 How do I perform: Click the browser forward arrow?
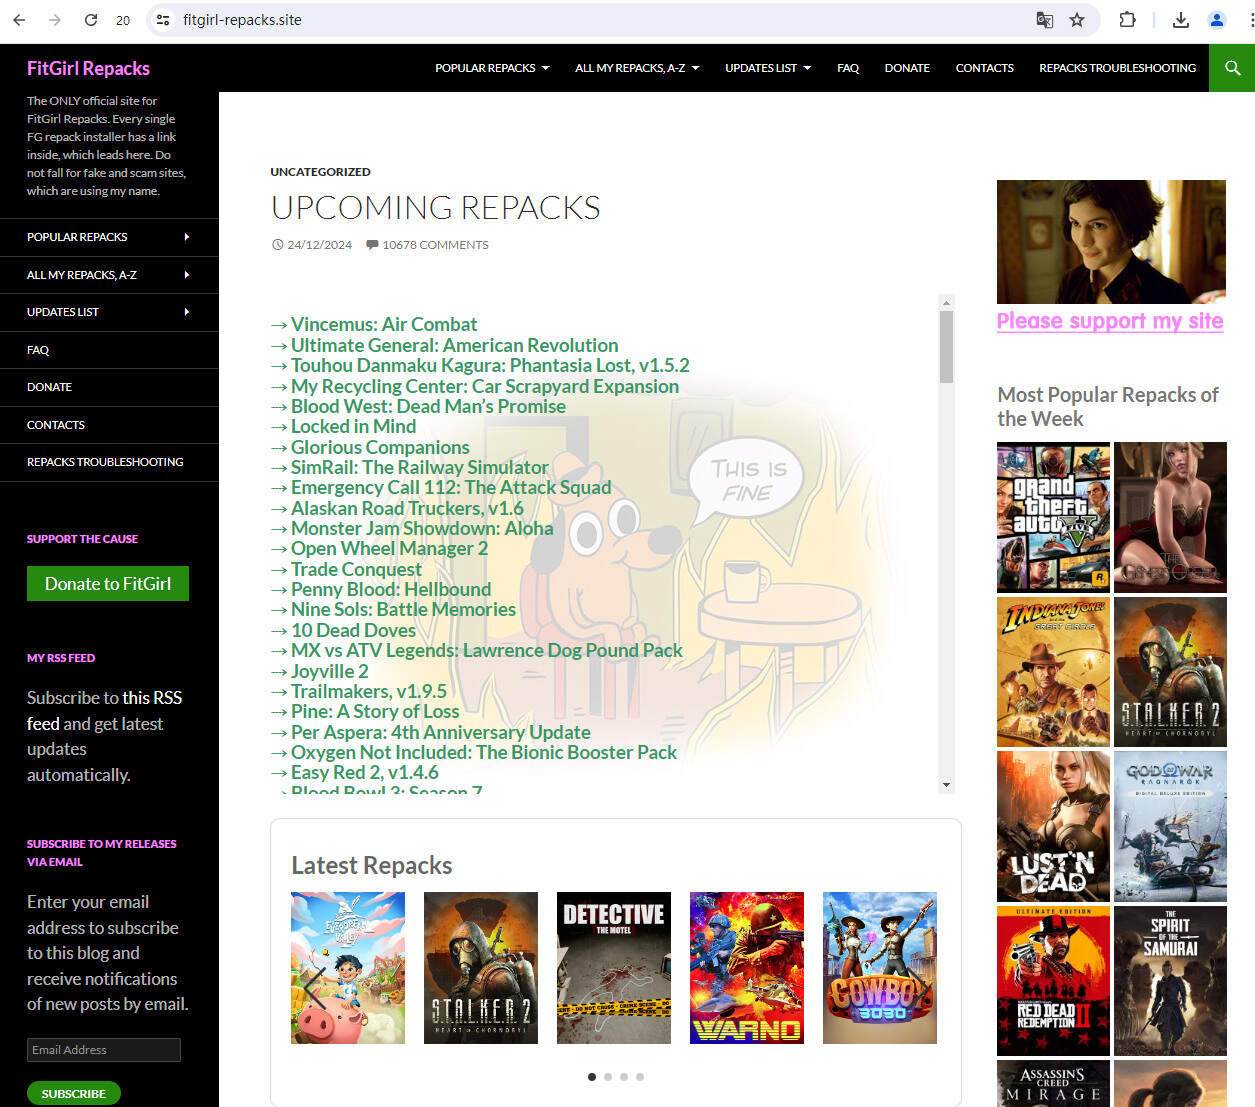(55, 20)
